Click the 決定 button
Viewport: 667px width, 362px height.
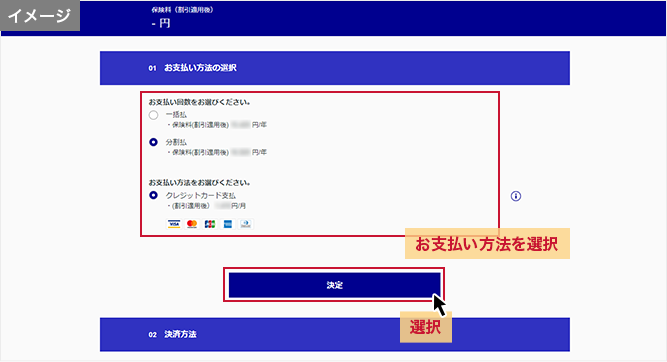point(334,285)
